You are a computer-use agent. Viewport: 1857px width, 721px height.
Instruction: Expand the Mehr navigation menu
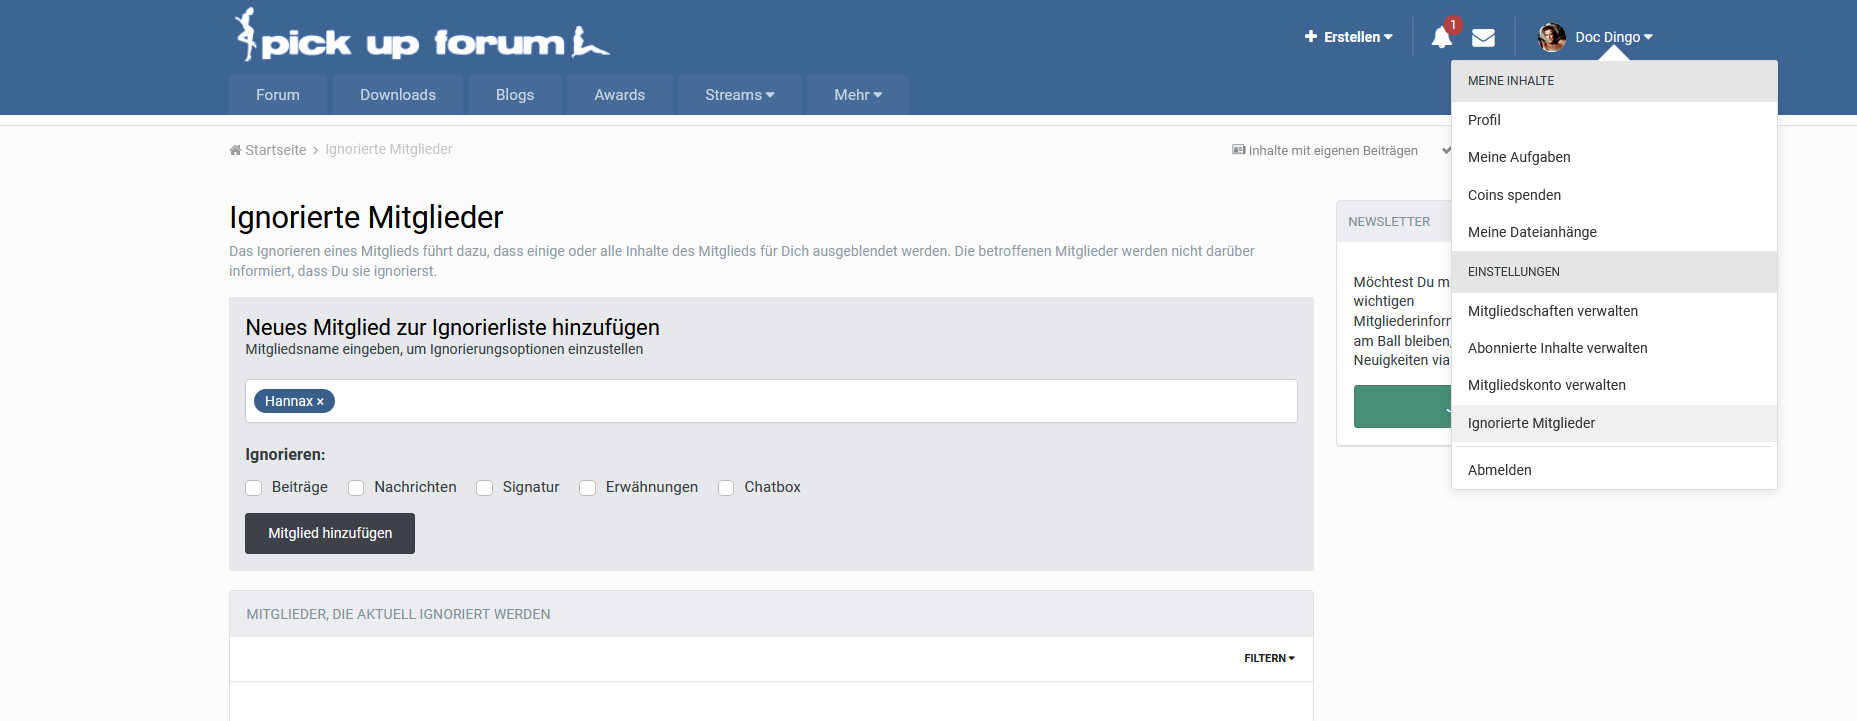[857, 95]
